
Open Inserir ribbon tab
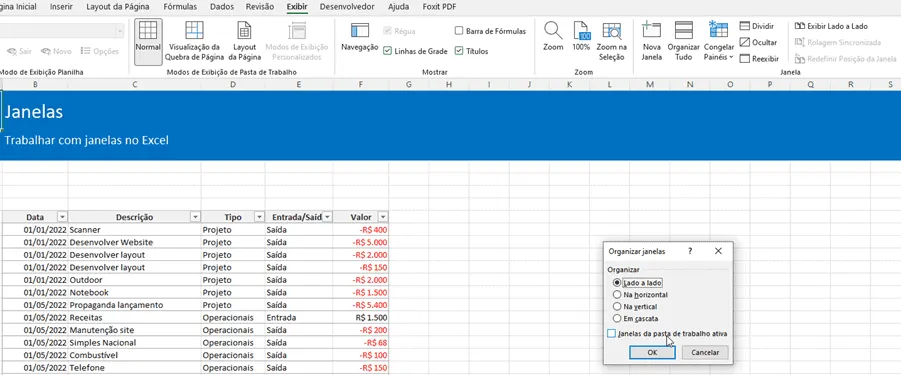click(61, 7)
